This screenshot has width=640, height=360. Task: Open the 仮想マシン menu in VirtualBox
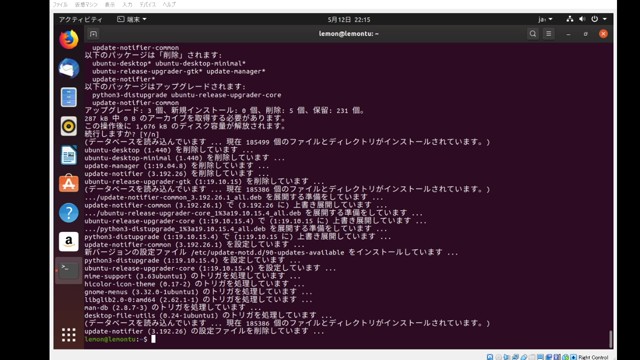click(x=86, y=4)
